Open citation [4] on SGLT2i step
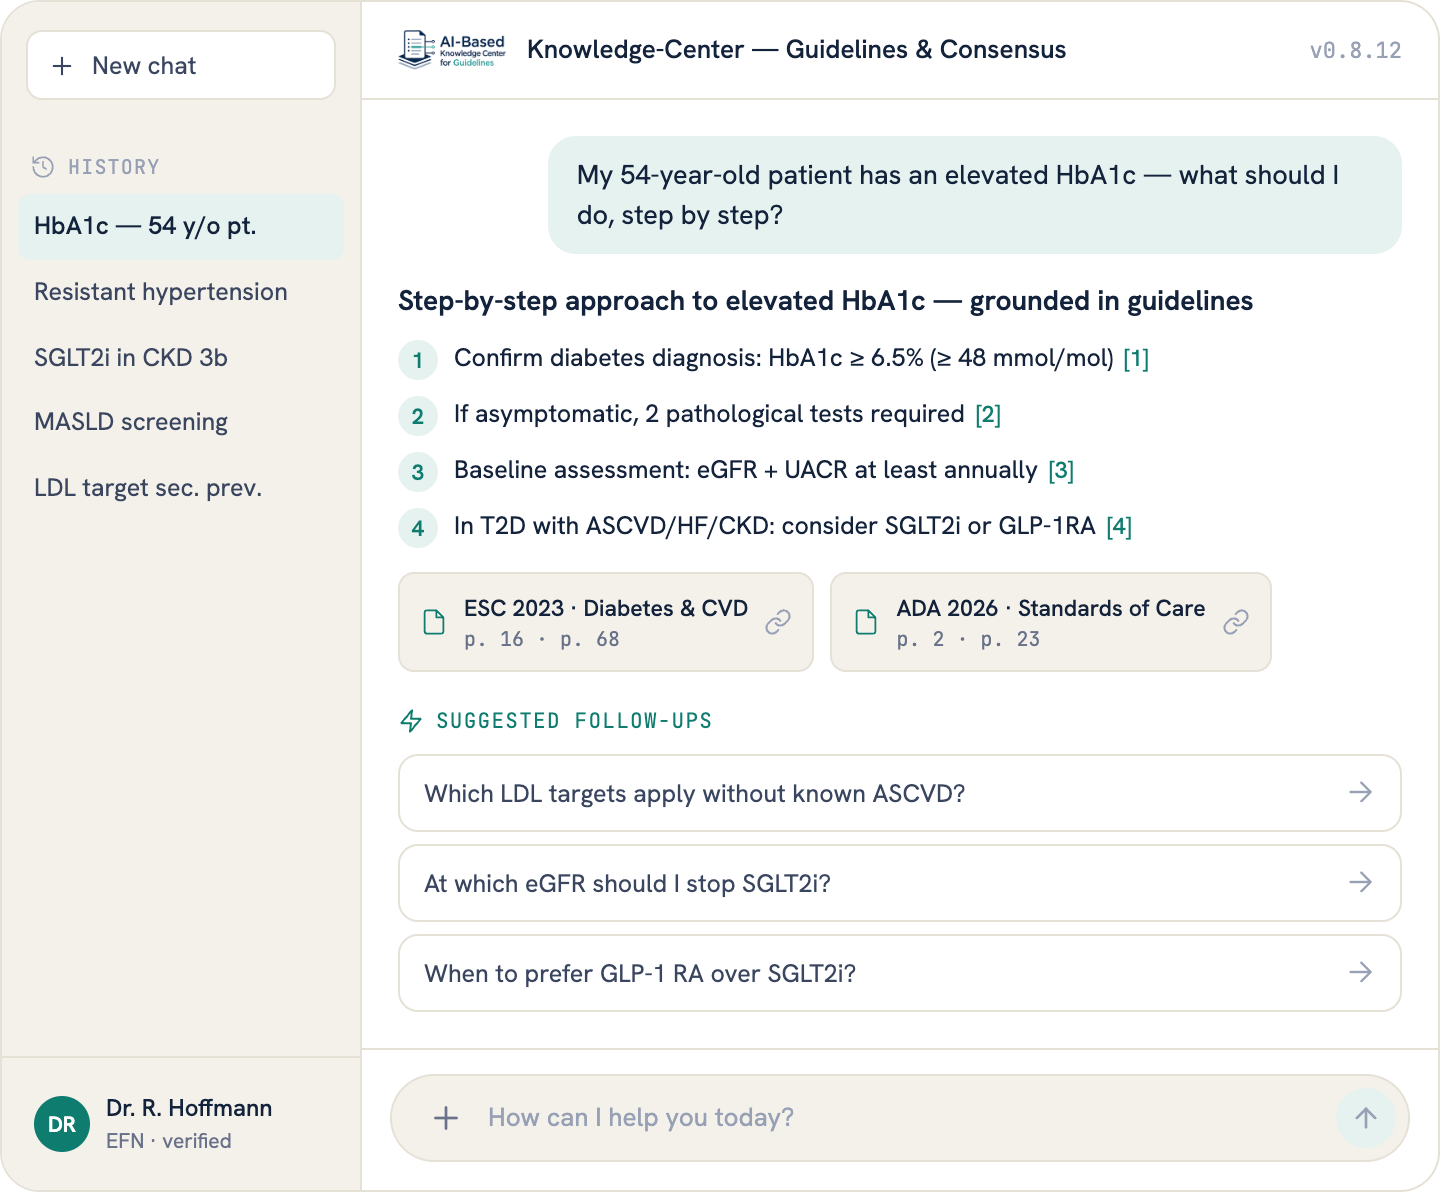The height and width of the screenshot is (1192, 1440). (x=1119, y=527)
